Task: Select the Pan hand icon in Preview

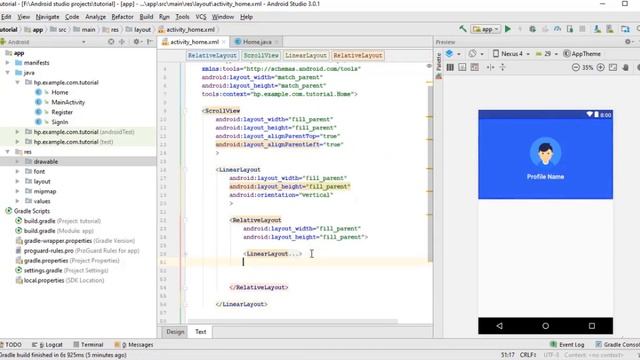Action: [x=625, y=67]
